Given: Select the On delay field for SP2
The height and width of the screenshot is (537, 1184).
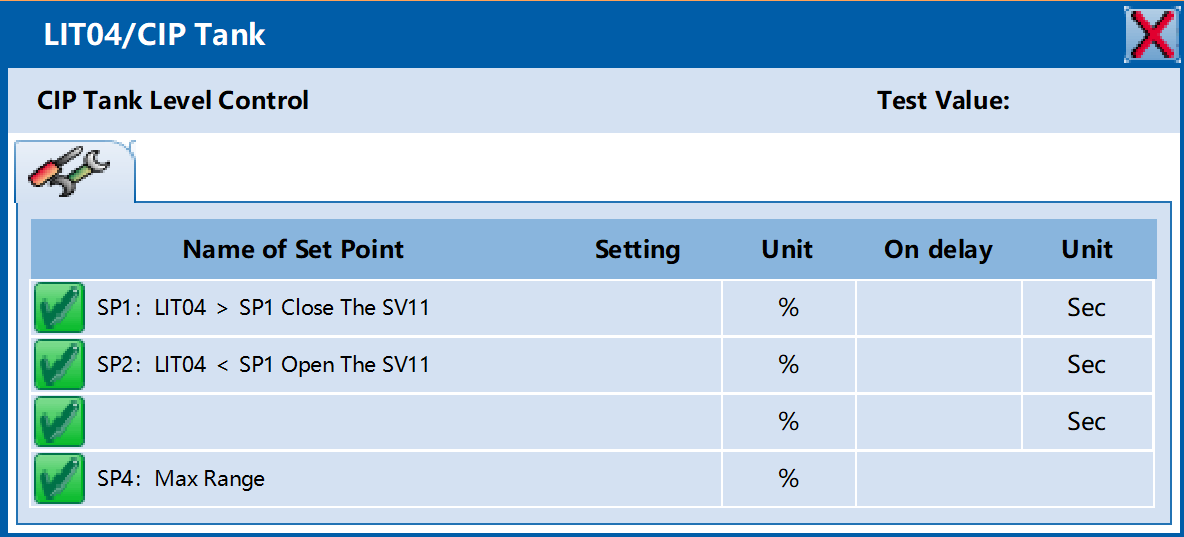Looking at the screenshot, I should pyautogui.click(x=939, y=365).
